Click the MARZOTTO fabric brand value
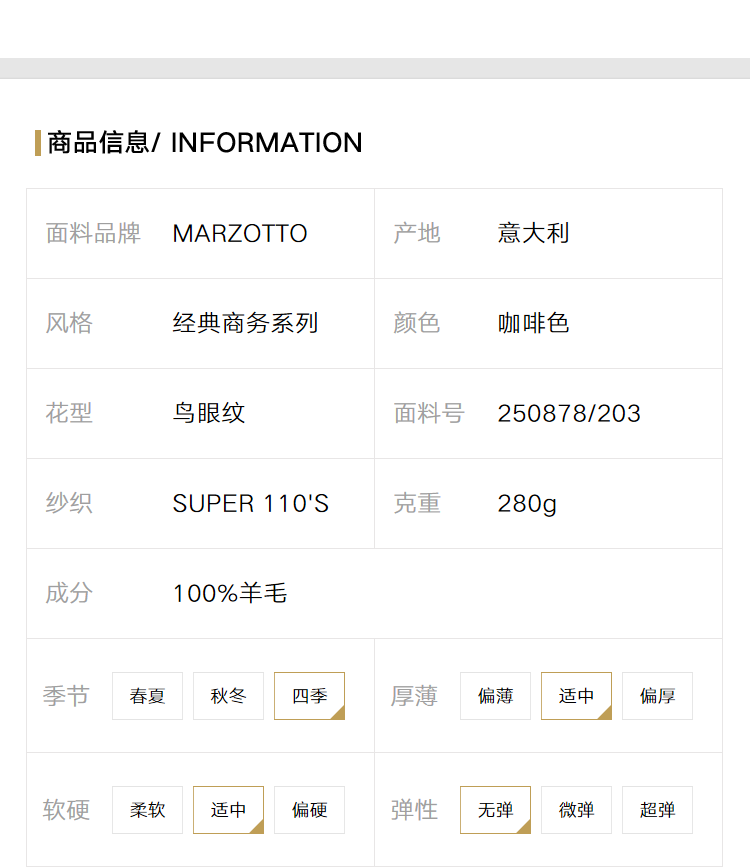Image resolution: width=750 pixels, height=867 pixels. click(240, 234)
